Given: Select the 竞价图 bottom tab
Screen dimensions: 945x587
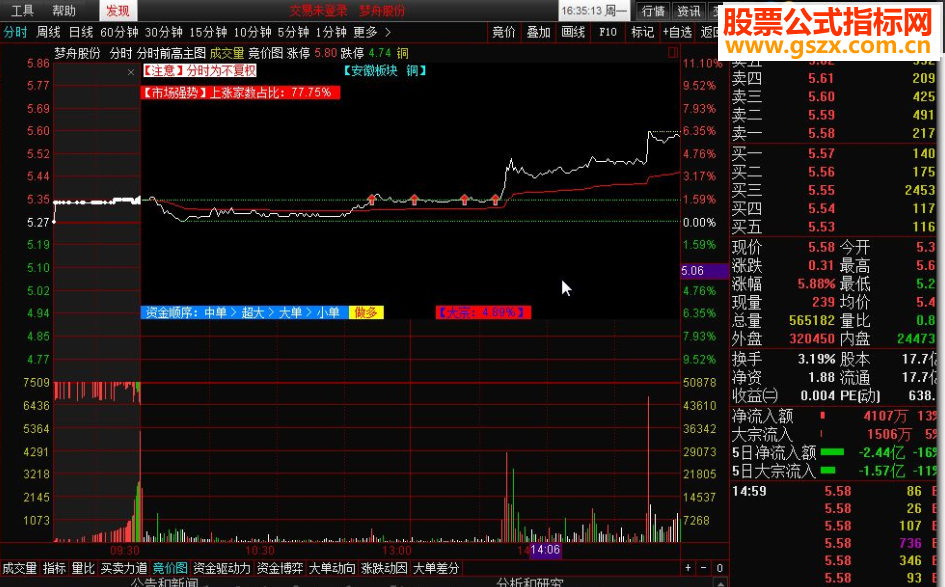Looking at the screenshot, I should pyautogui.click(x=170, y=568).
